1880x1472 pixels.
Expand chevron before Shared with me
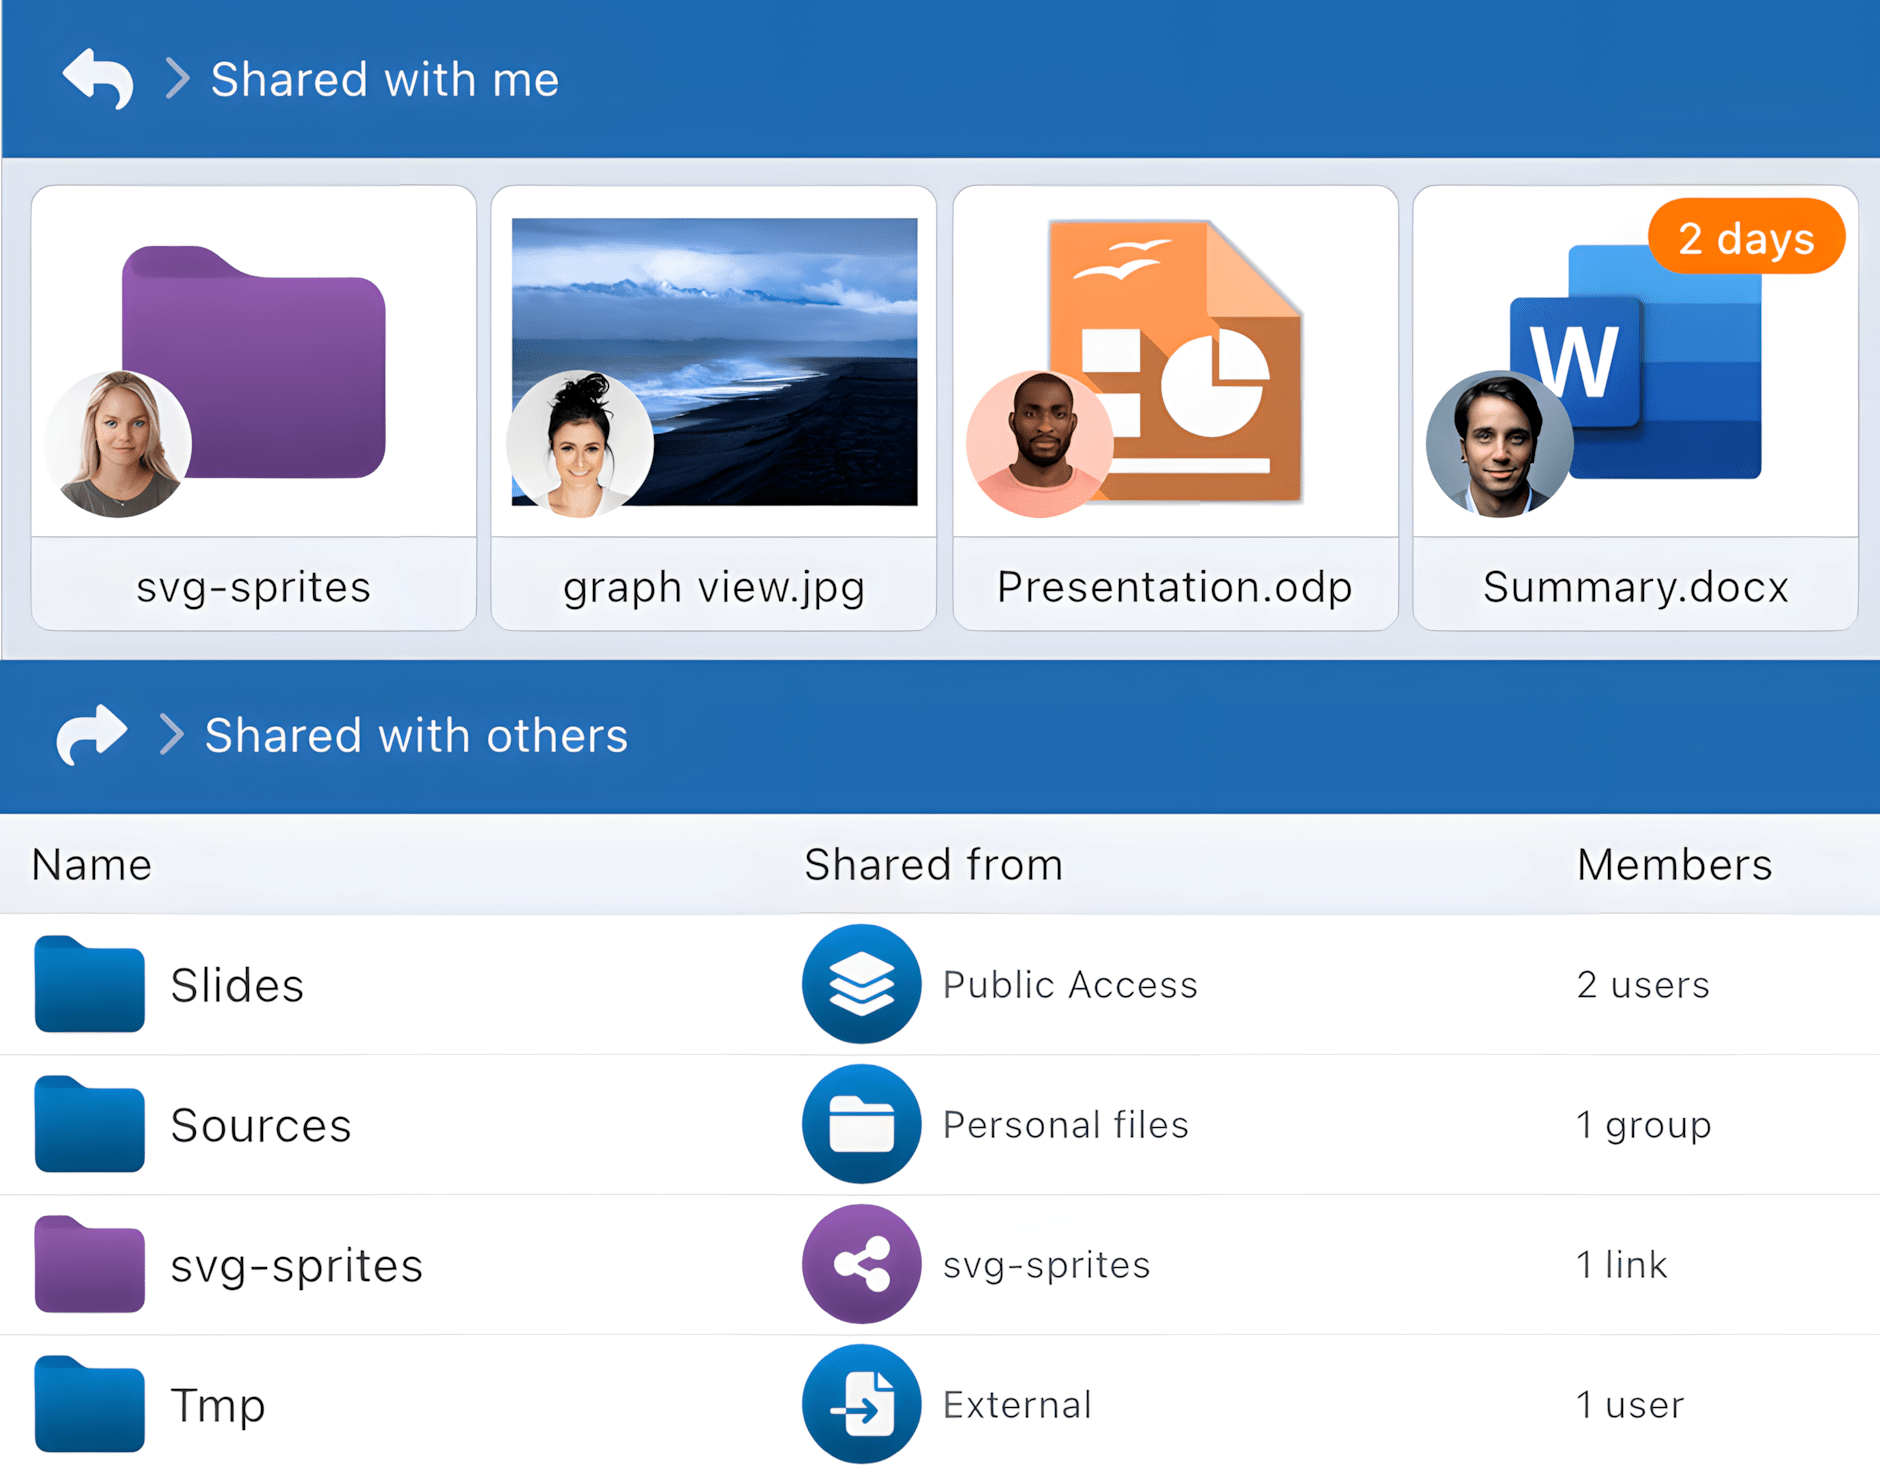tap(177, 78)
